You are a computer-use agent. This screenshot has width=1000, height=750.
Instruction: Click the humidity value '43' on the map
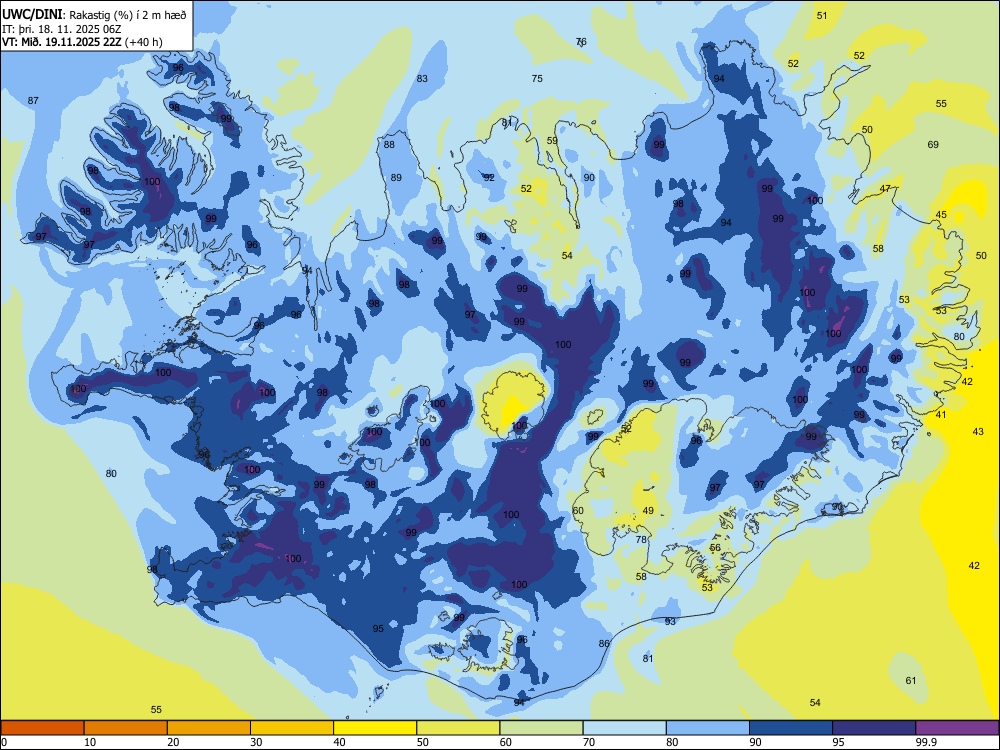[x=978, y=431]
